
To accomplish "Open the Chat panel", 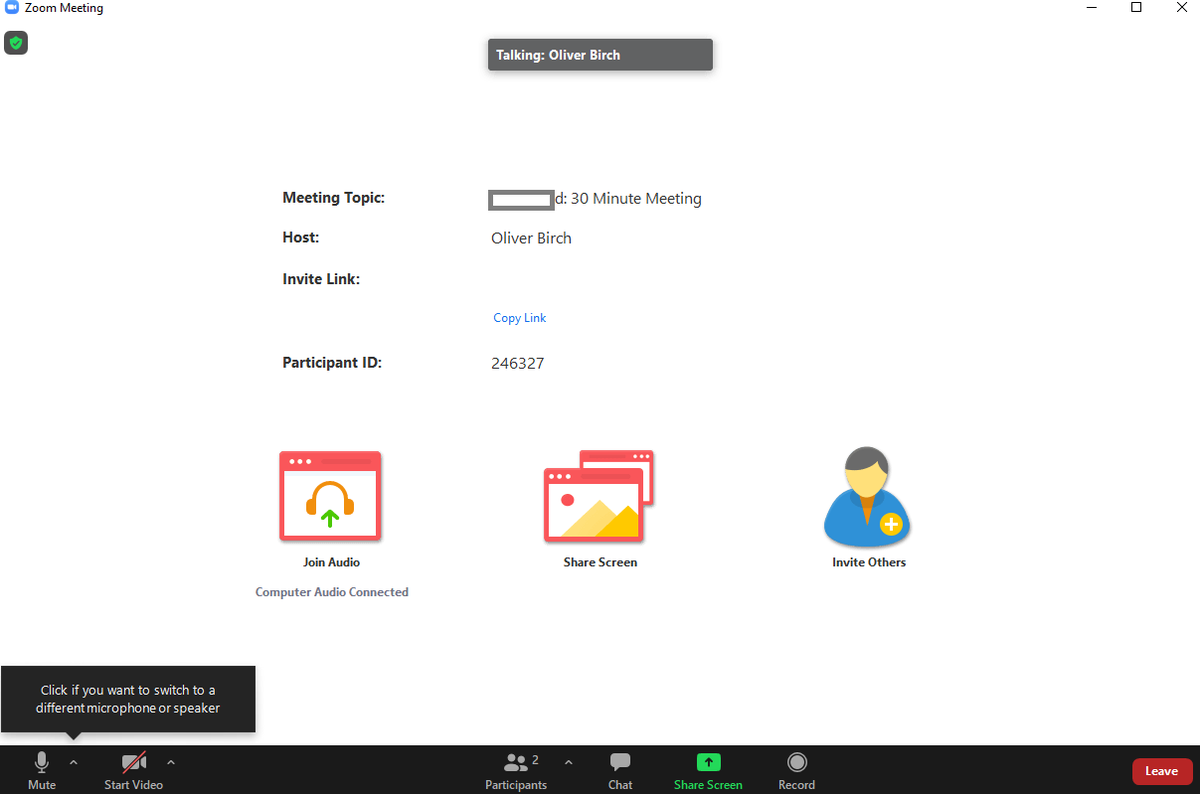I will coord(620,771).
